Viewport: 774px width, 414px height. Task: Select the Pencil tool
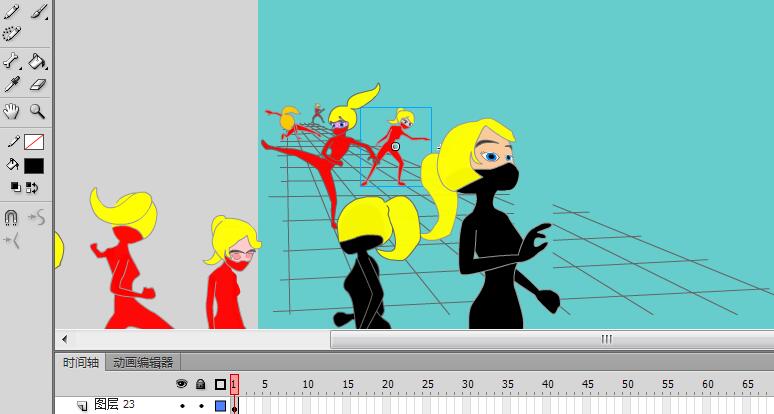(12, 11)
